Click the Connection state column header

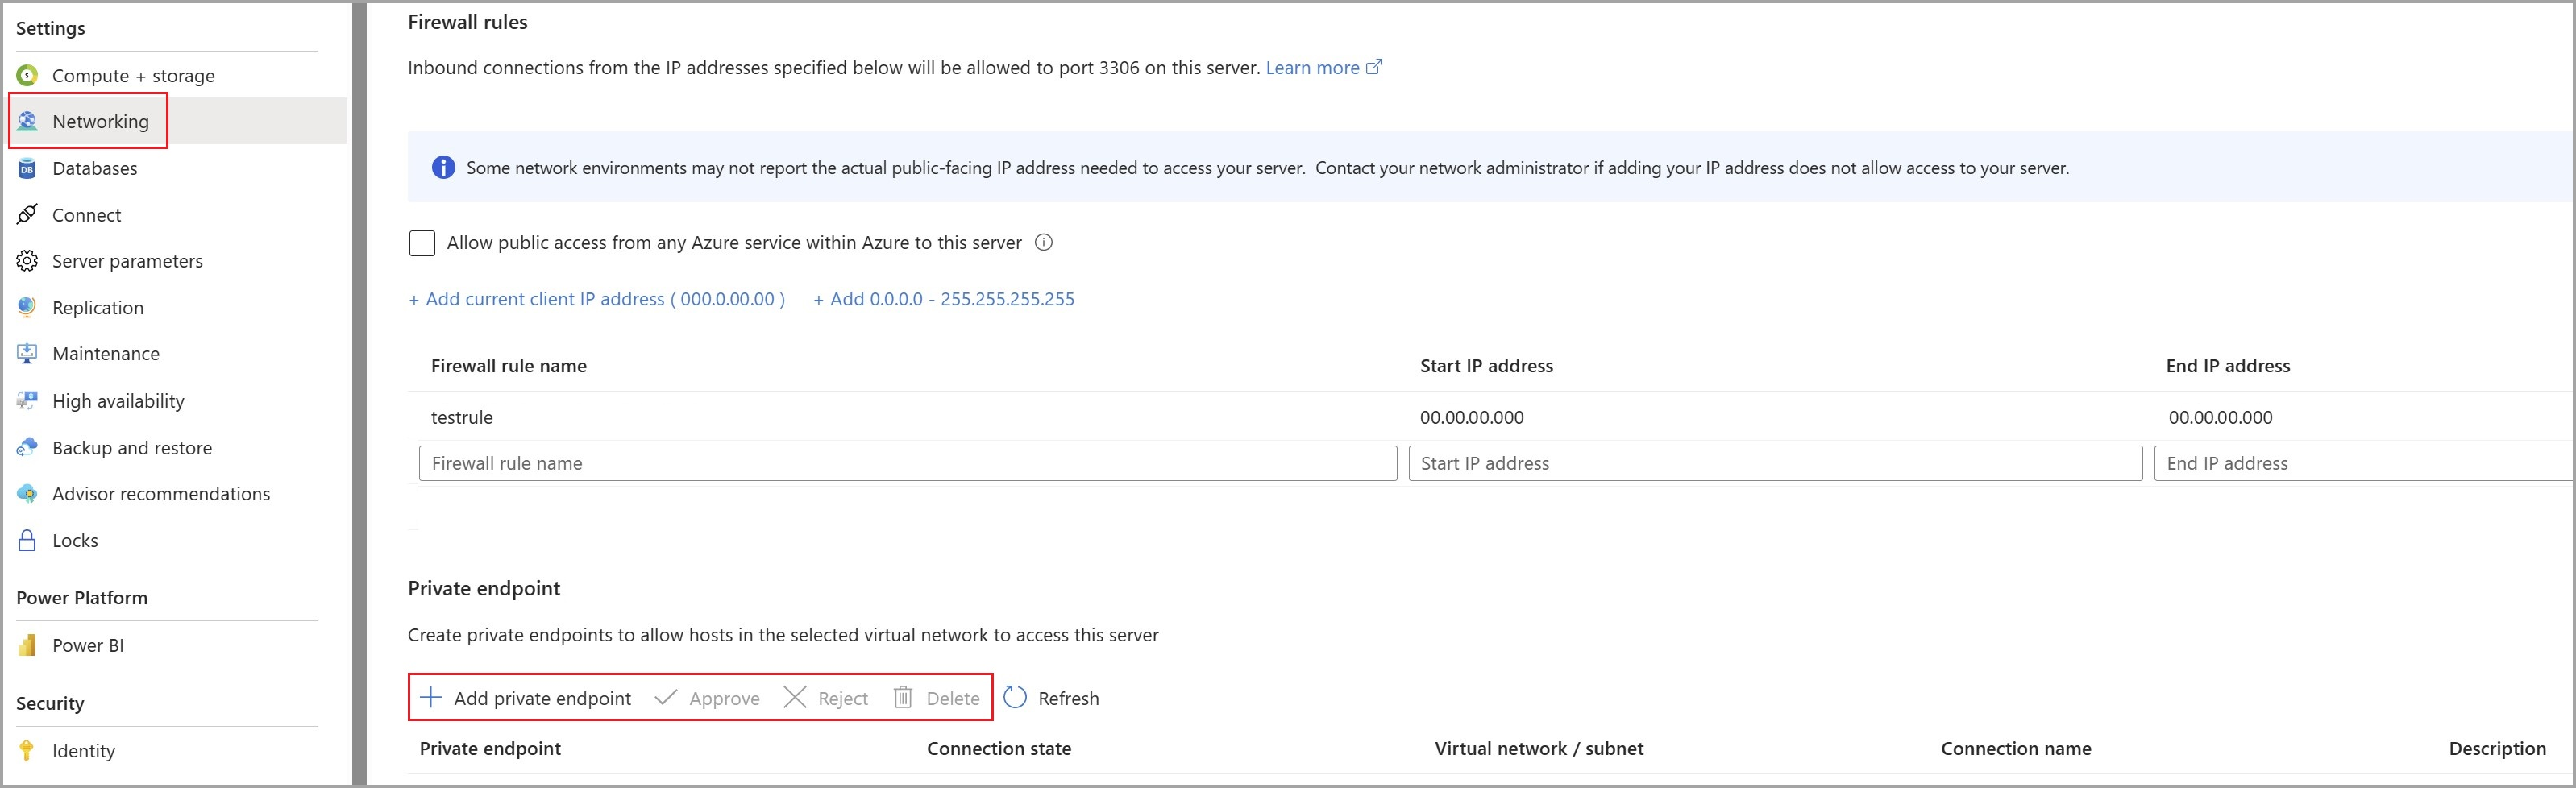click(x=999, y=748)
